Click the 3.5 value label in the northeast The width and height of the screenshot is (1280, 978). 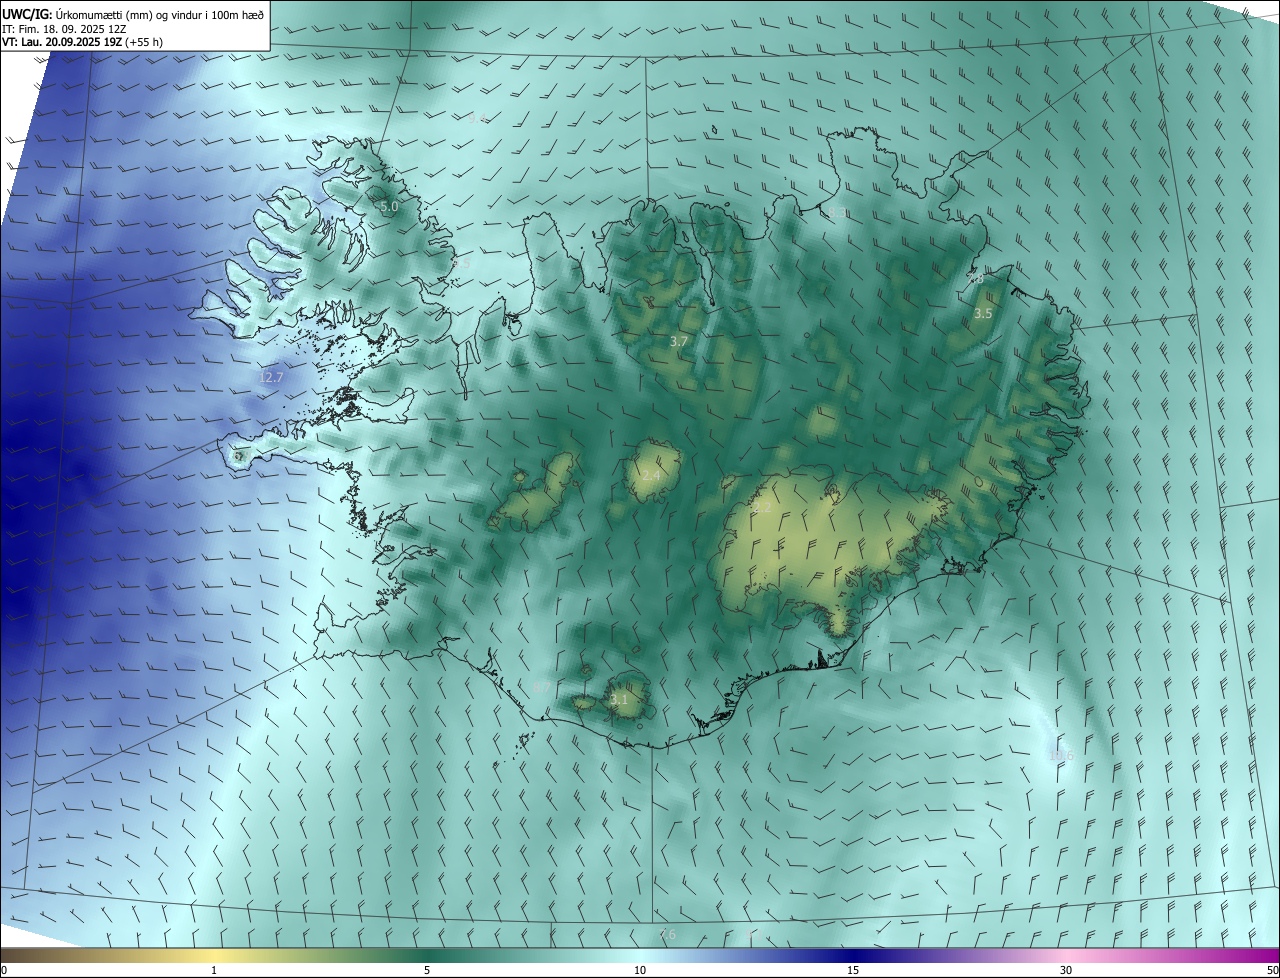[983, 314]
